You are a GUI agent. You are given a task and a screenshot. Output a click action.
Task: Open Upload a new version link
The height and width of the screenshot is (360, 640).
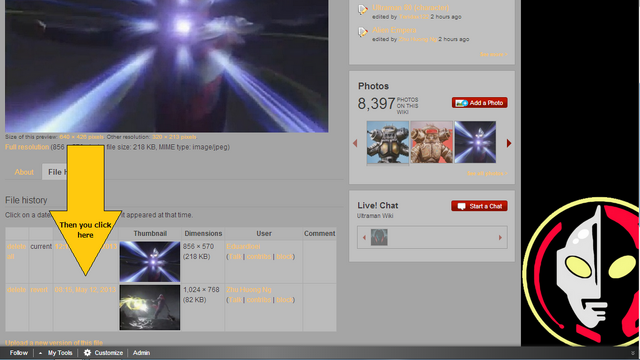click(x=54, y=343)
